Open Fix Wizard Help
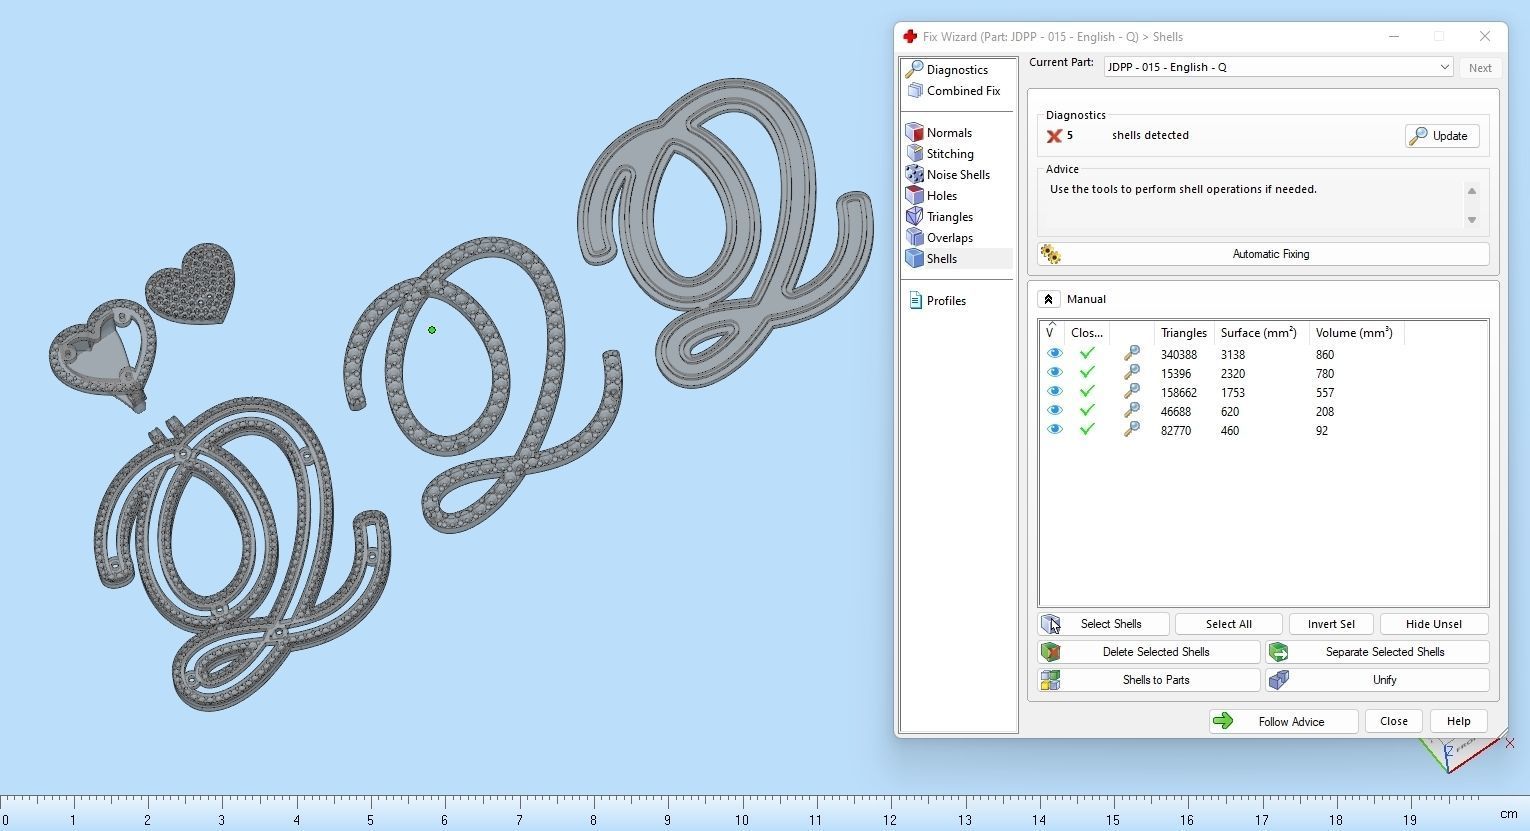1530x831 pixels. point(1458,721)
